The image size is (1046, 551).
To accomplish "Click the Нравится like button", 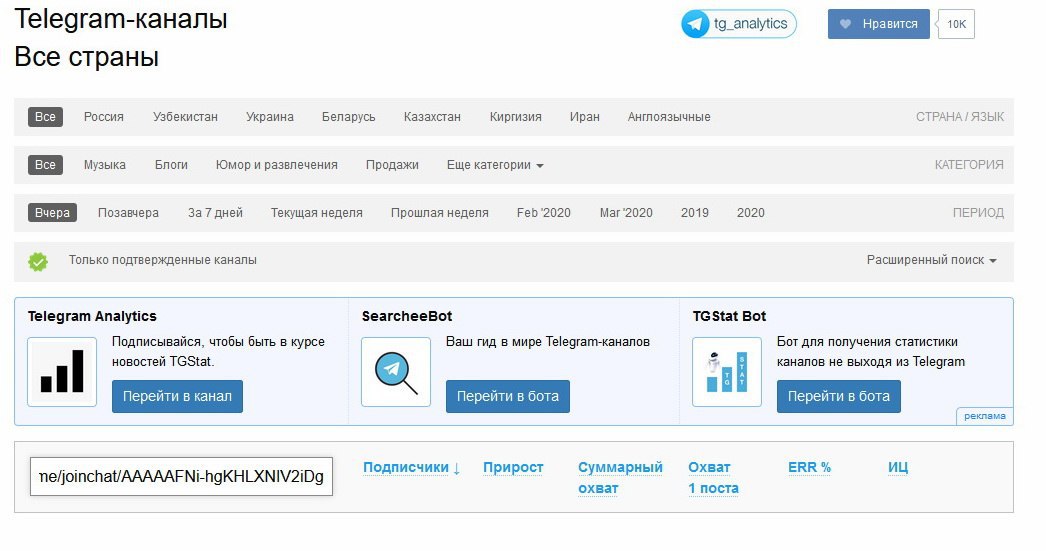I will tap(879, 24).
